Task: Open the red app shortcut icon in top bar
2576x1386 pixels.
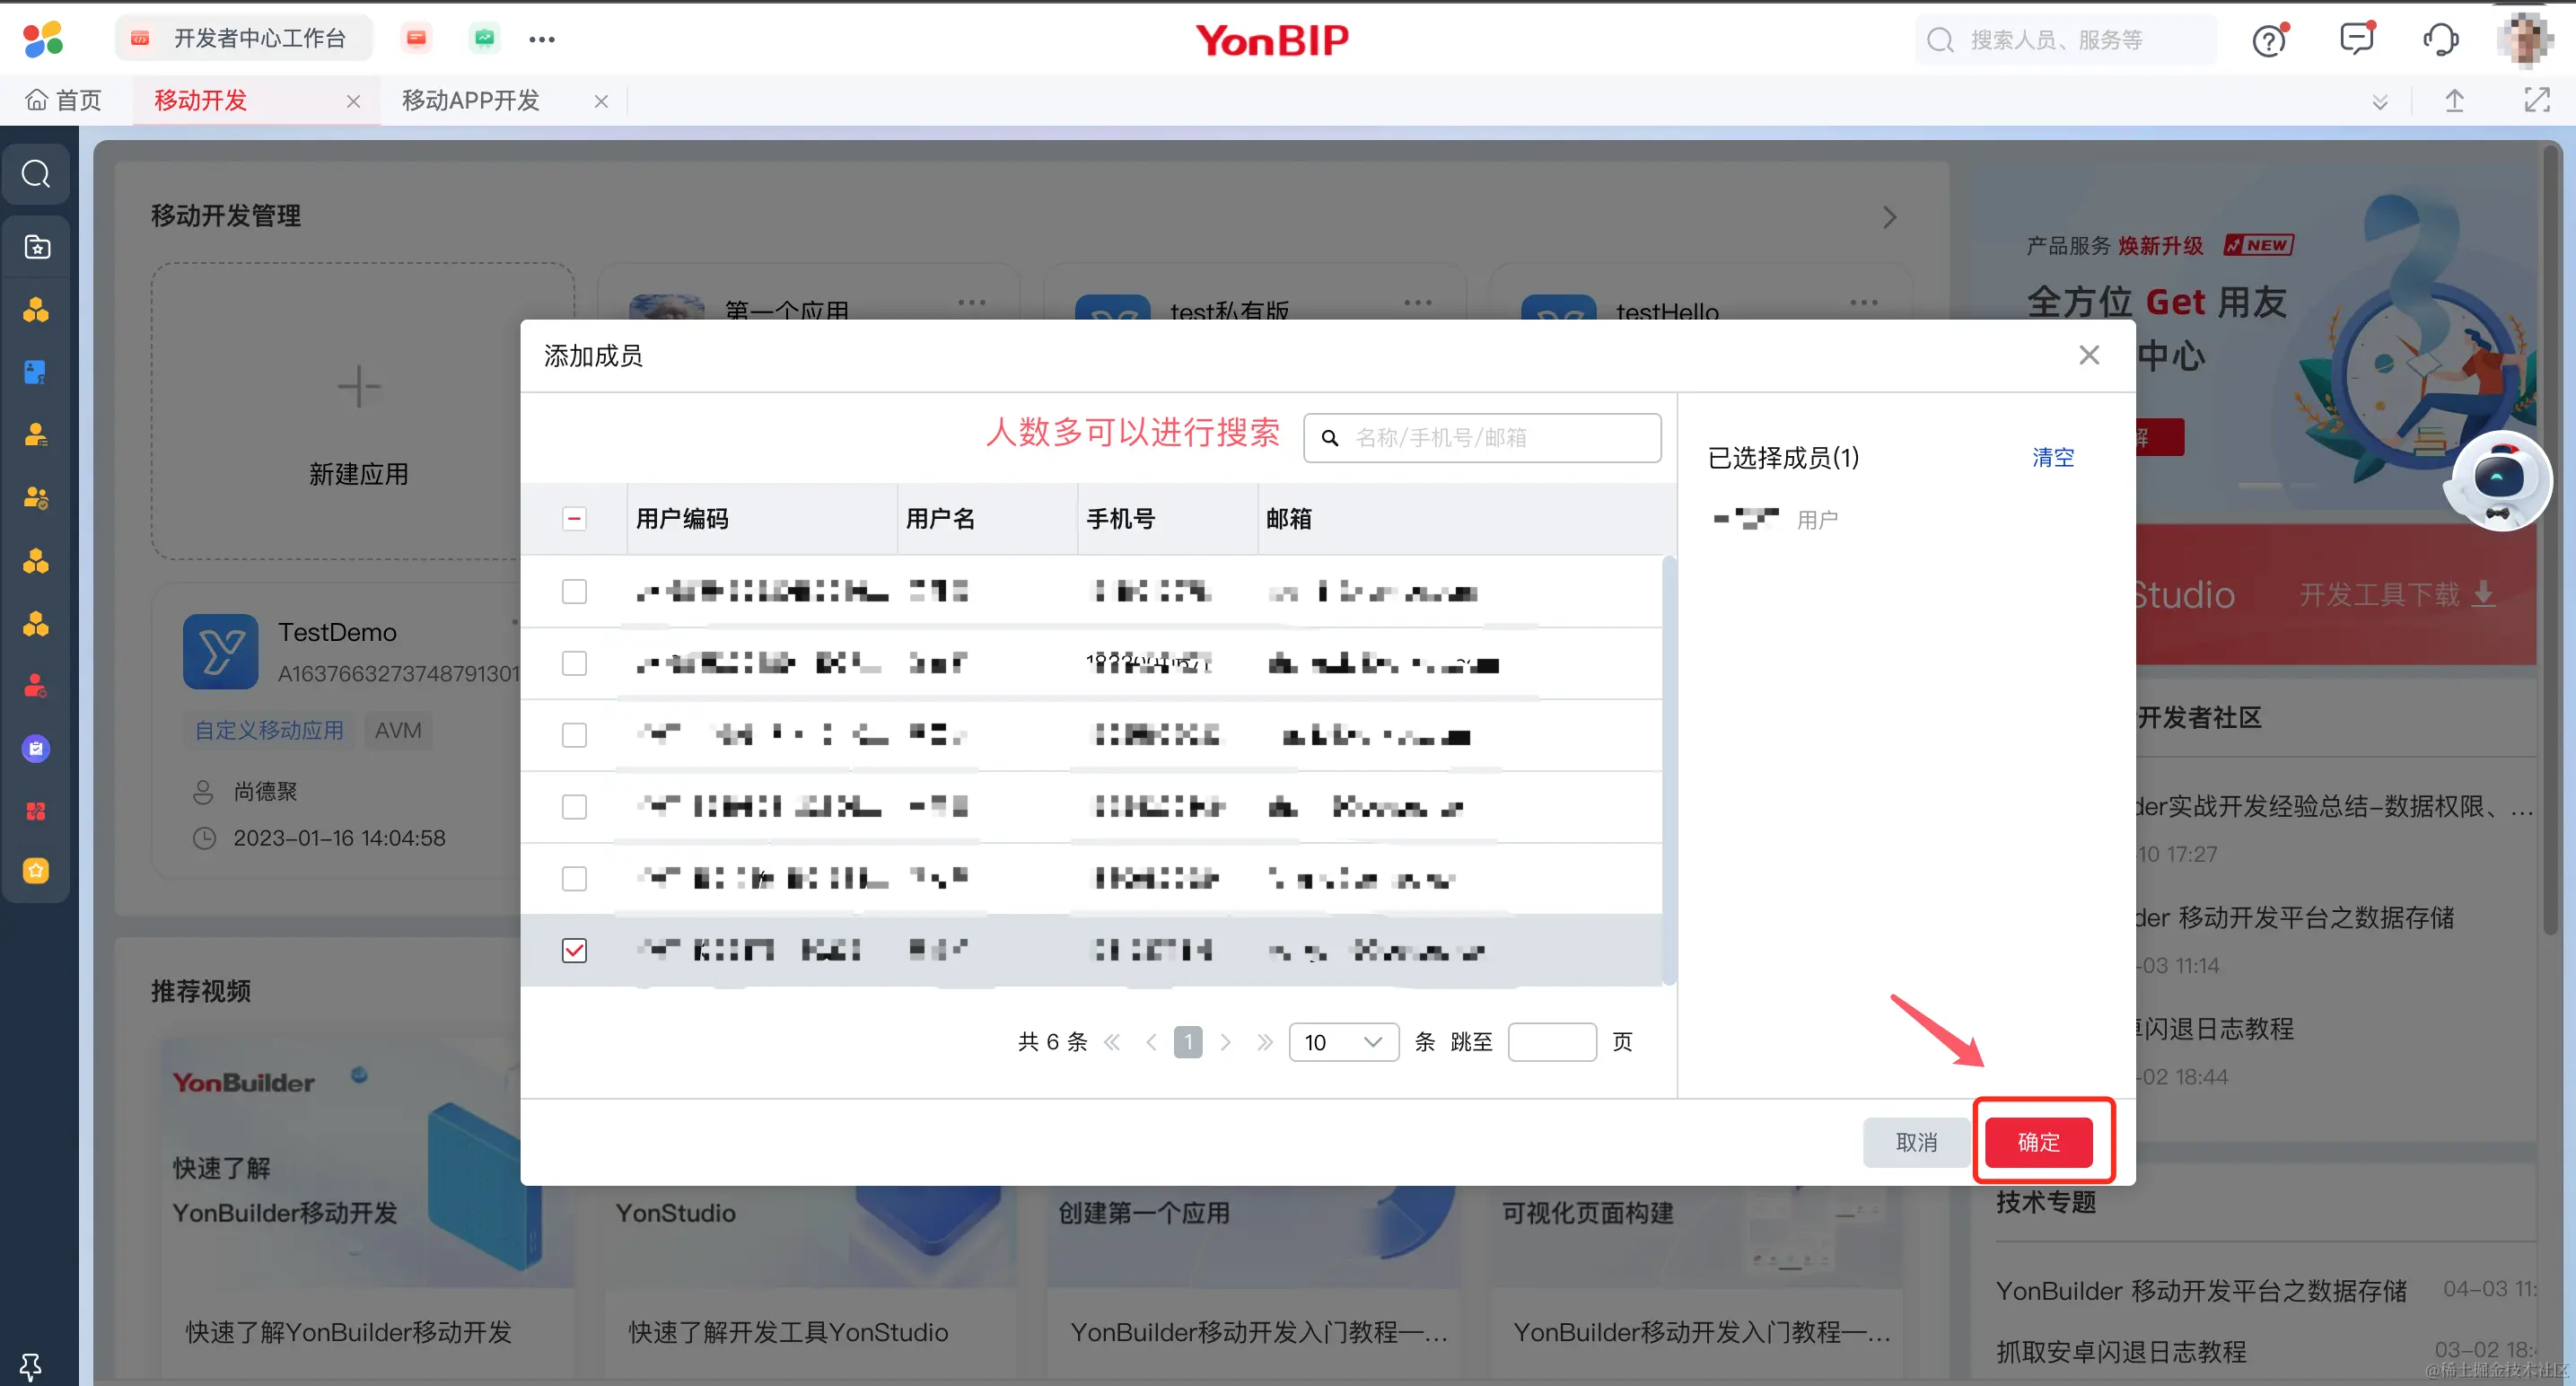Action: coord(416,38)
